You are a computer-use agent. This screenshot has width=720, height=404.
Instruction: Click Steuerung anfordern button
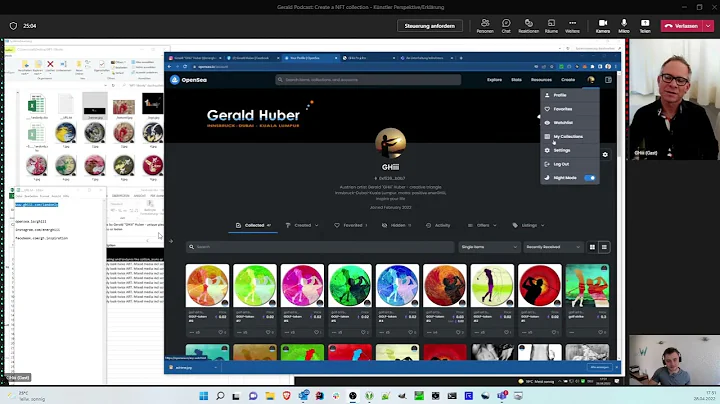(x=430, y=26)
